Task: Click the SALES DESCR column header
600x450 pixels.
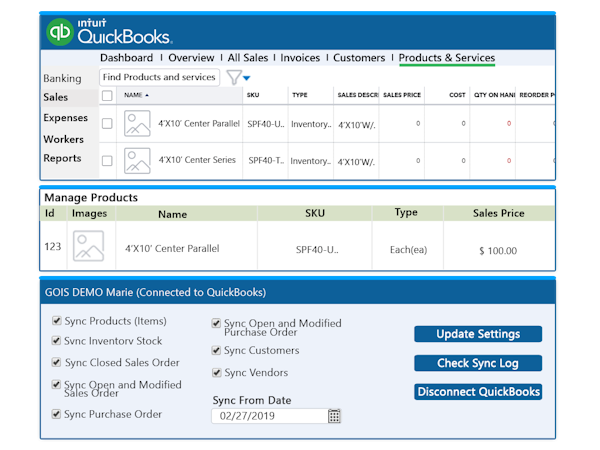Action: pyautogui.click(x=358, y=95)
